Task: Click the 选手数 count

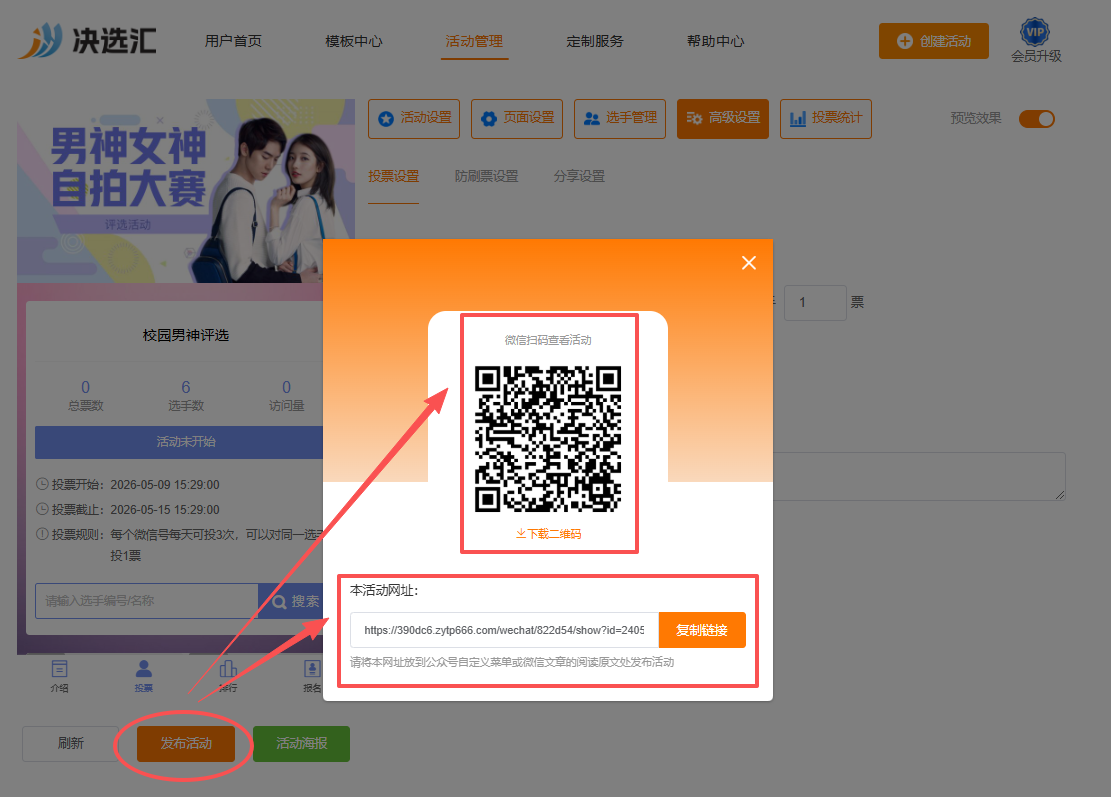Action: [186, 395]
